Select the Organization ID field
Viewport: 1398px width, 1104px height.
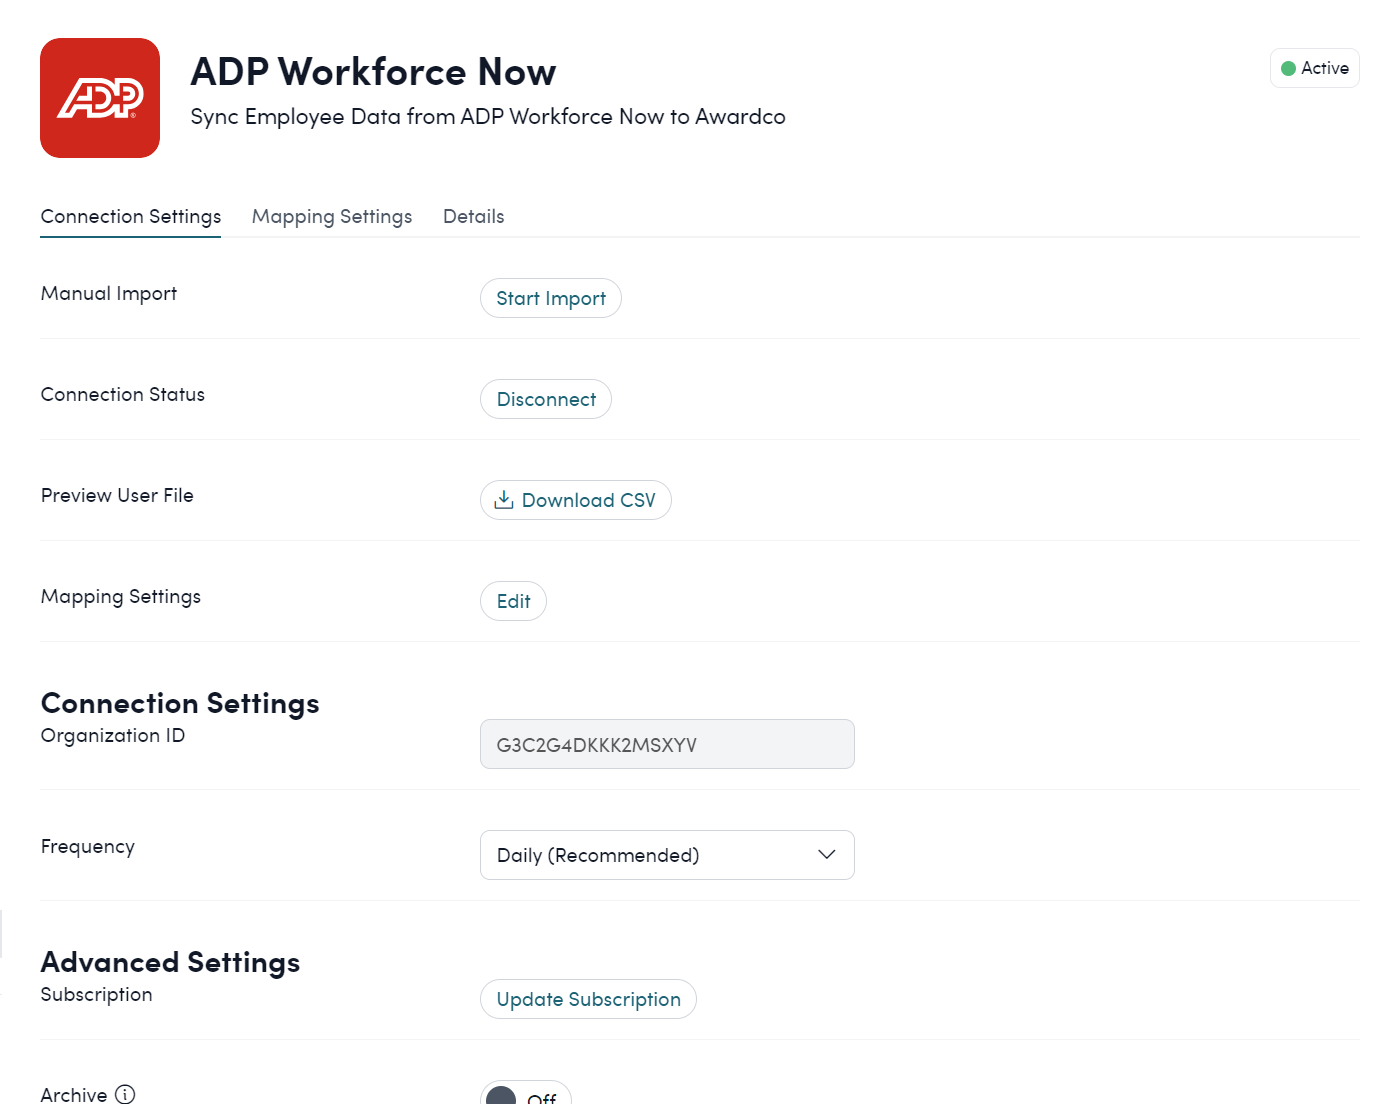click(666, 744)
